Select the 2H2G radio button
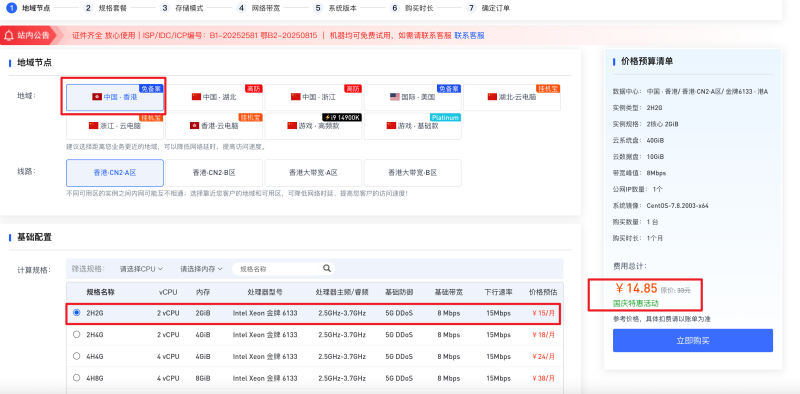 [77, 313]
